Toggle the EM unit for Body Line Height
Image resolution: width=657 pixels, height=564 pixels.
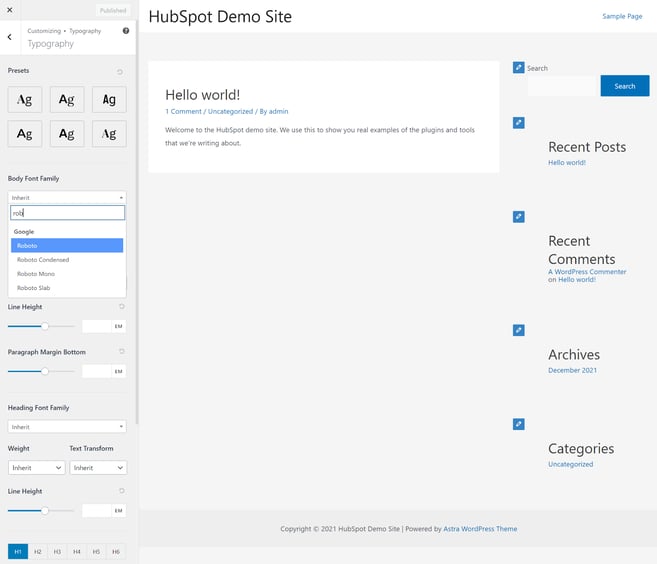coord(119,326)
